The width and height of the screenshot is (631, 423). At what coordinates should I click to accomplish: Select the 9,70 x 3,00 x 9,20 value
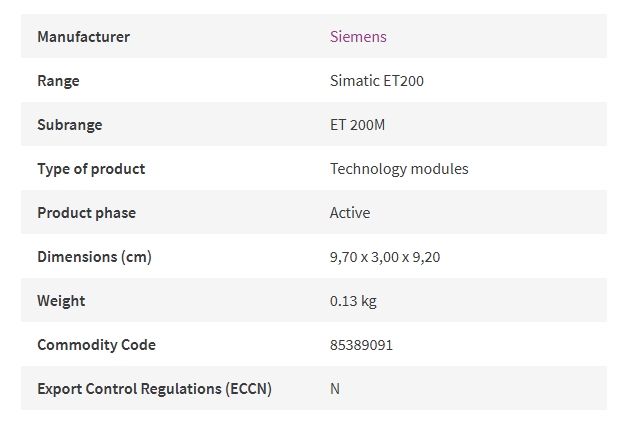(x=385, y=257)
